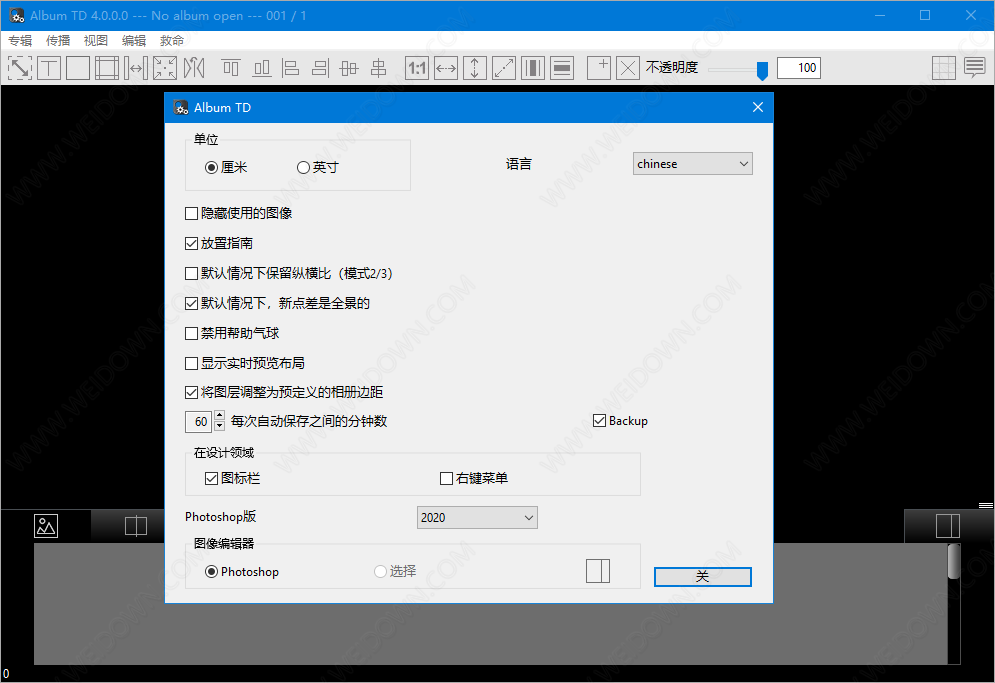This screenshot has height=683, width=995.
Task: Click the mirror flip icon
Action: tap(194, 68)
